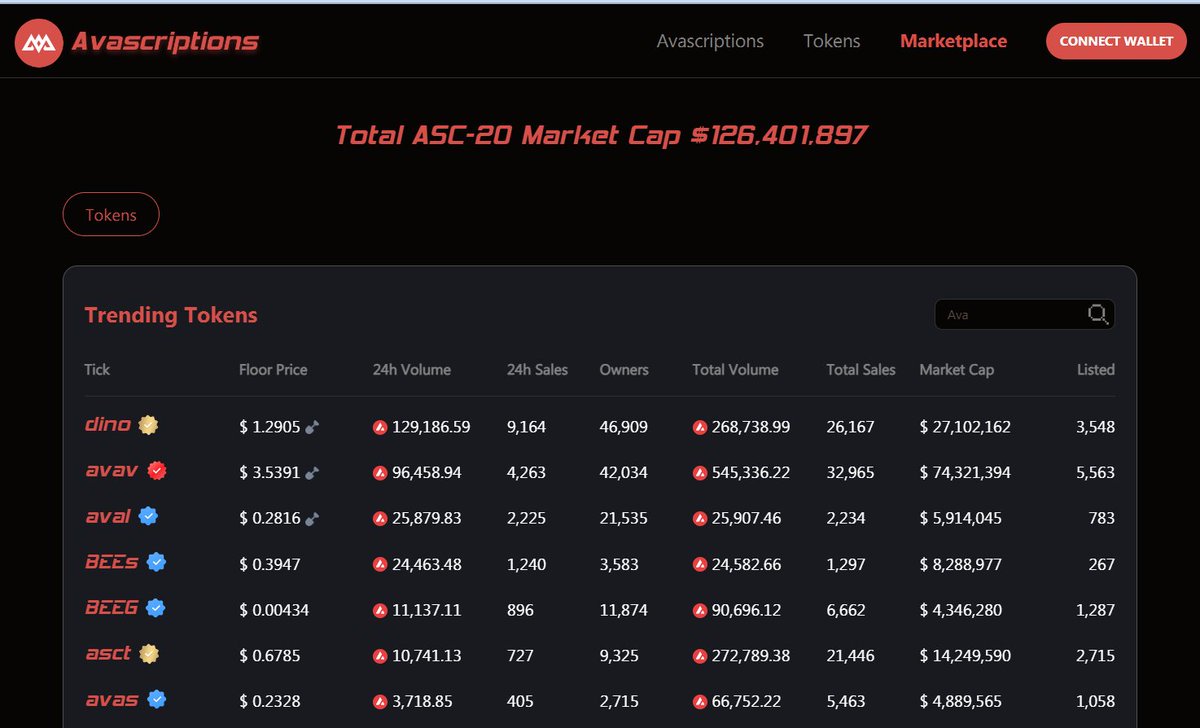Click AVAX icon in BEEG total volume
Image resolution: width=1200 pixels, height=728 pixels.
(699, 610)
